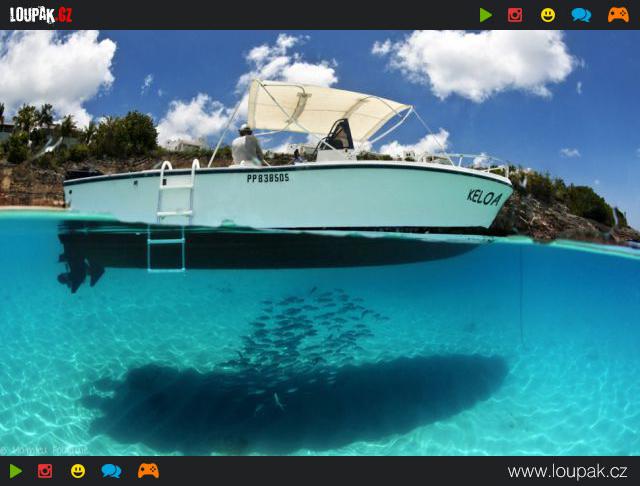This screenshot has height=486, width=640.
Task: Click the LOUPAK.CZ logo in the header
Action: [41, 14]
